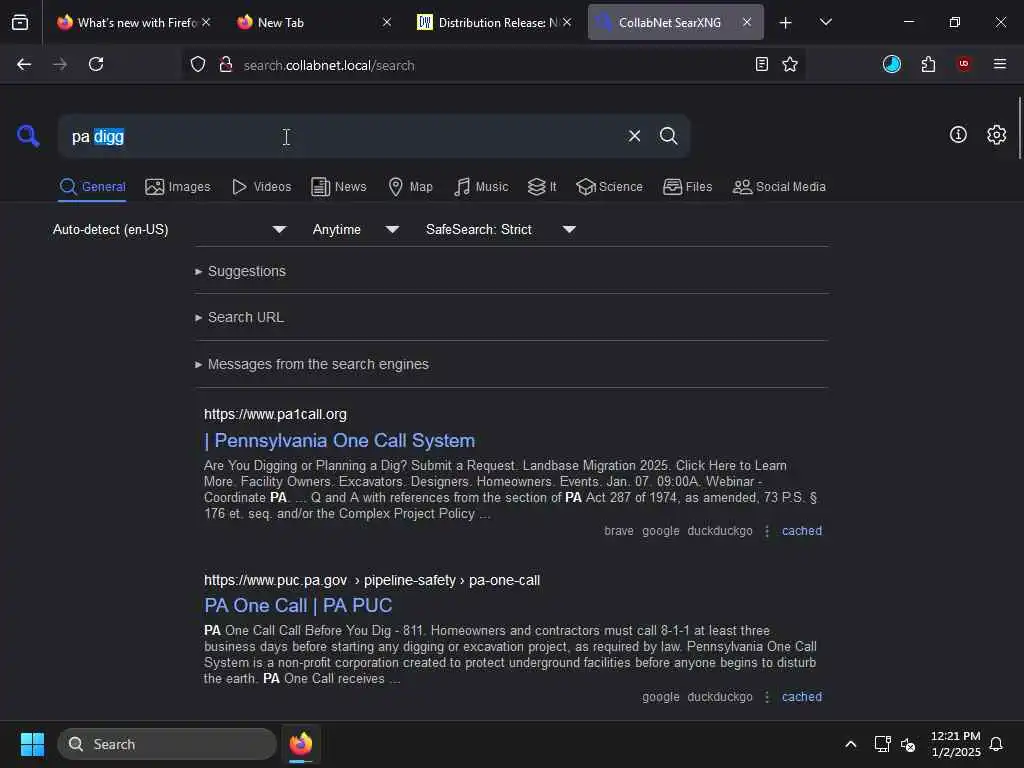The image size is (1024, 768).
Task: Open a new browser tab
Action: [786, 23]
